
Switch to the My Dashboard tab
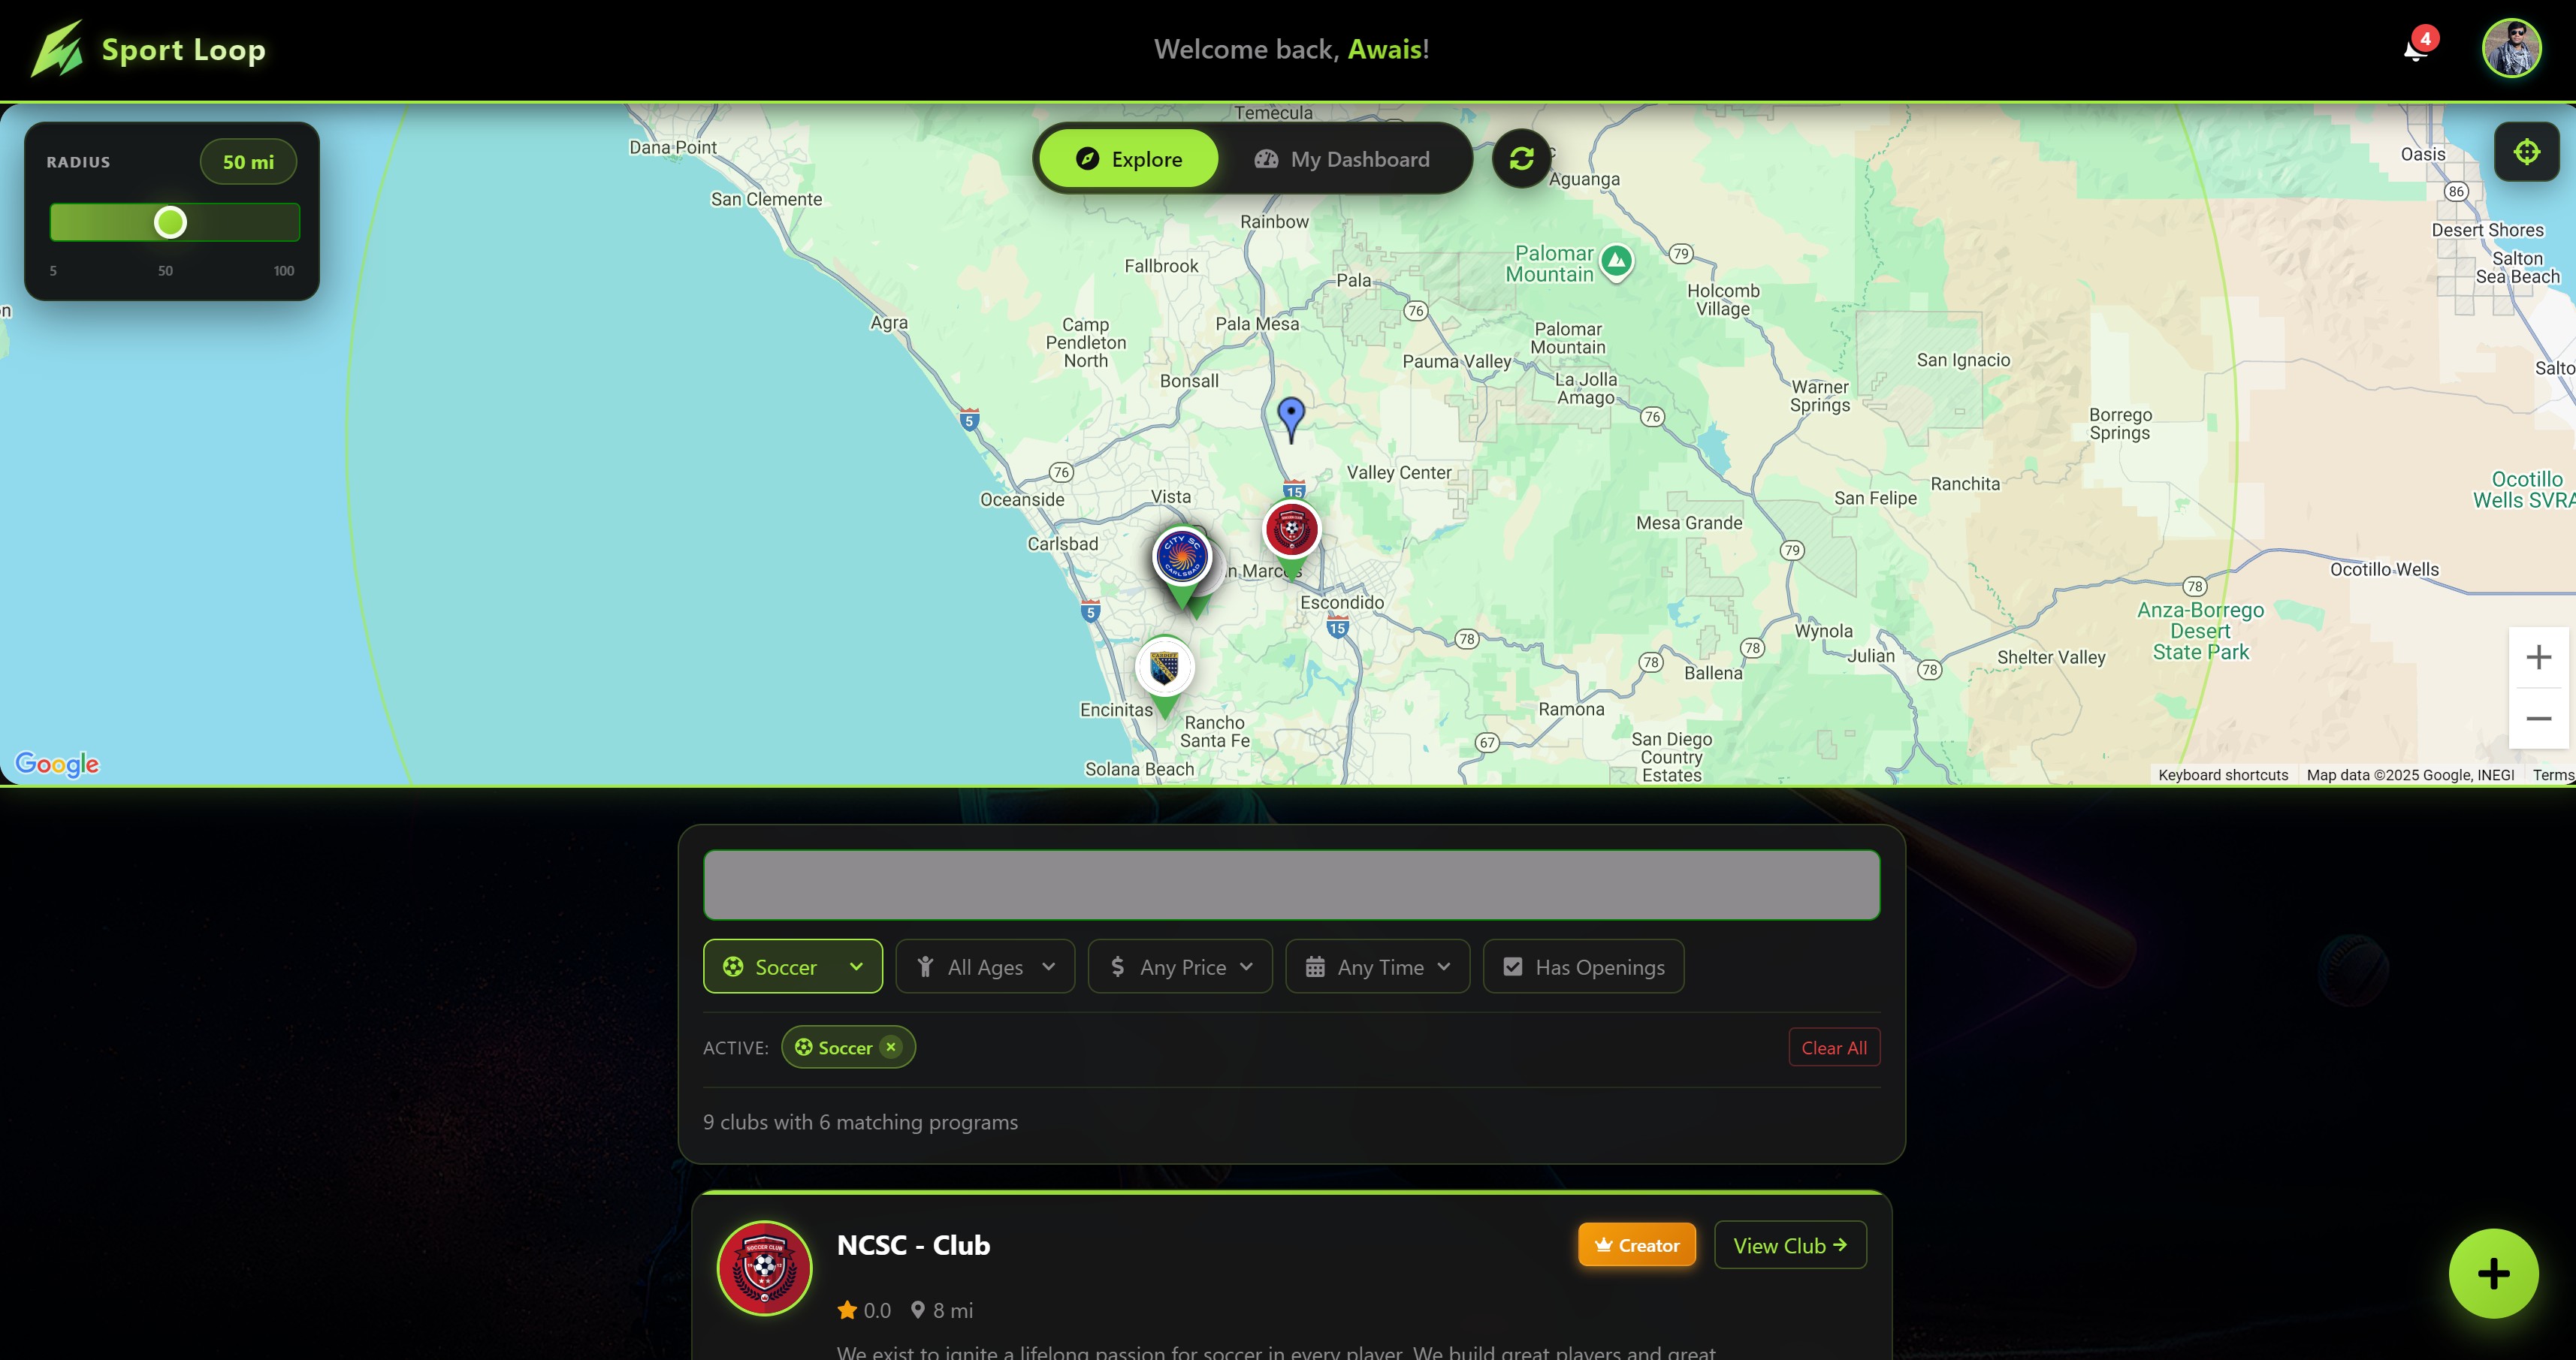(1345, 159)
